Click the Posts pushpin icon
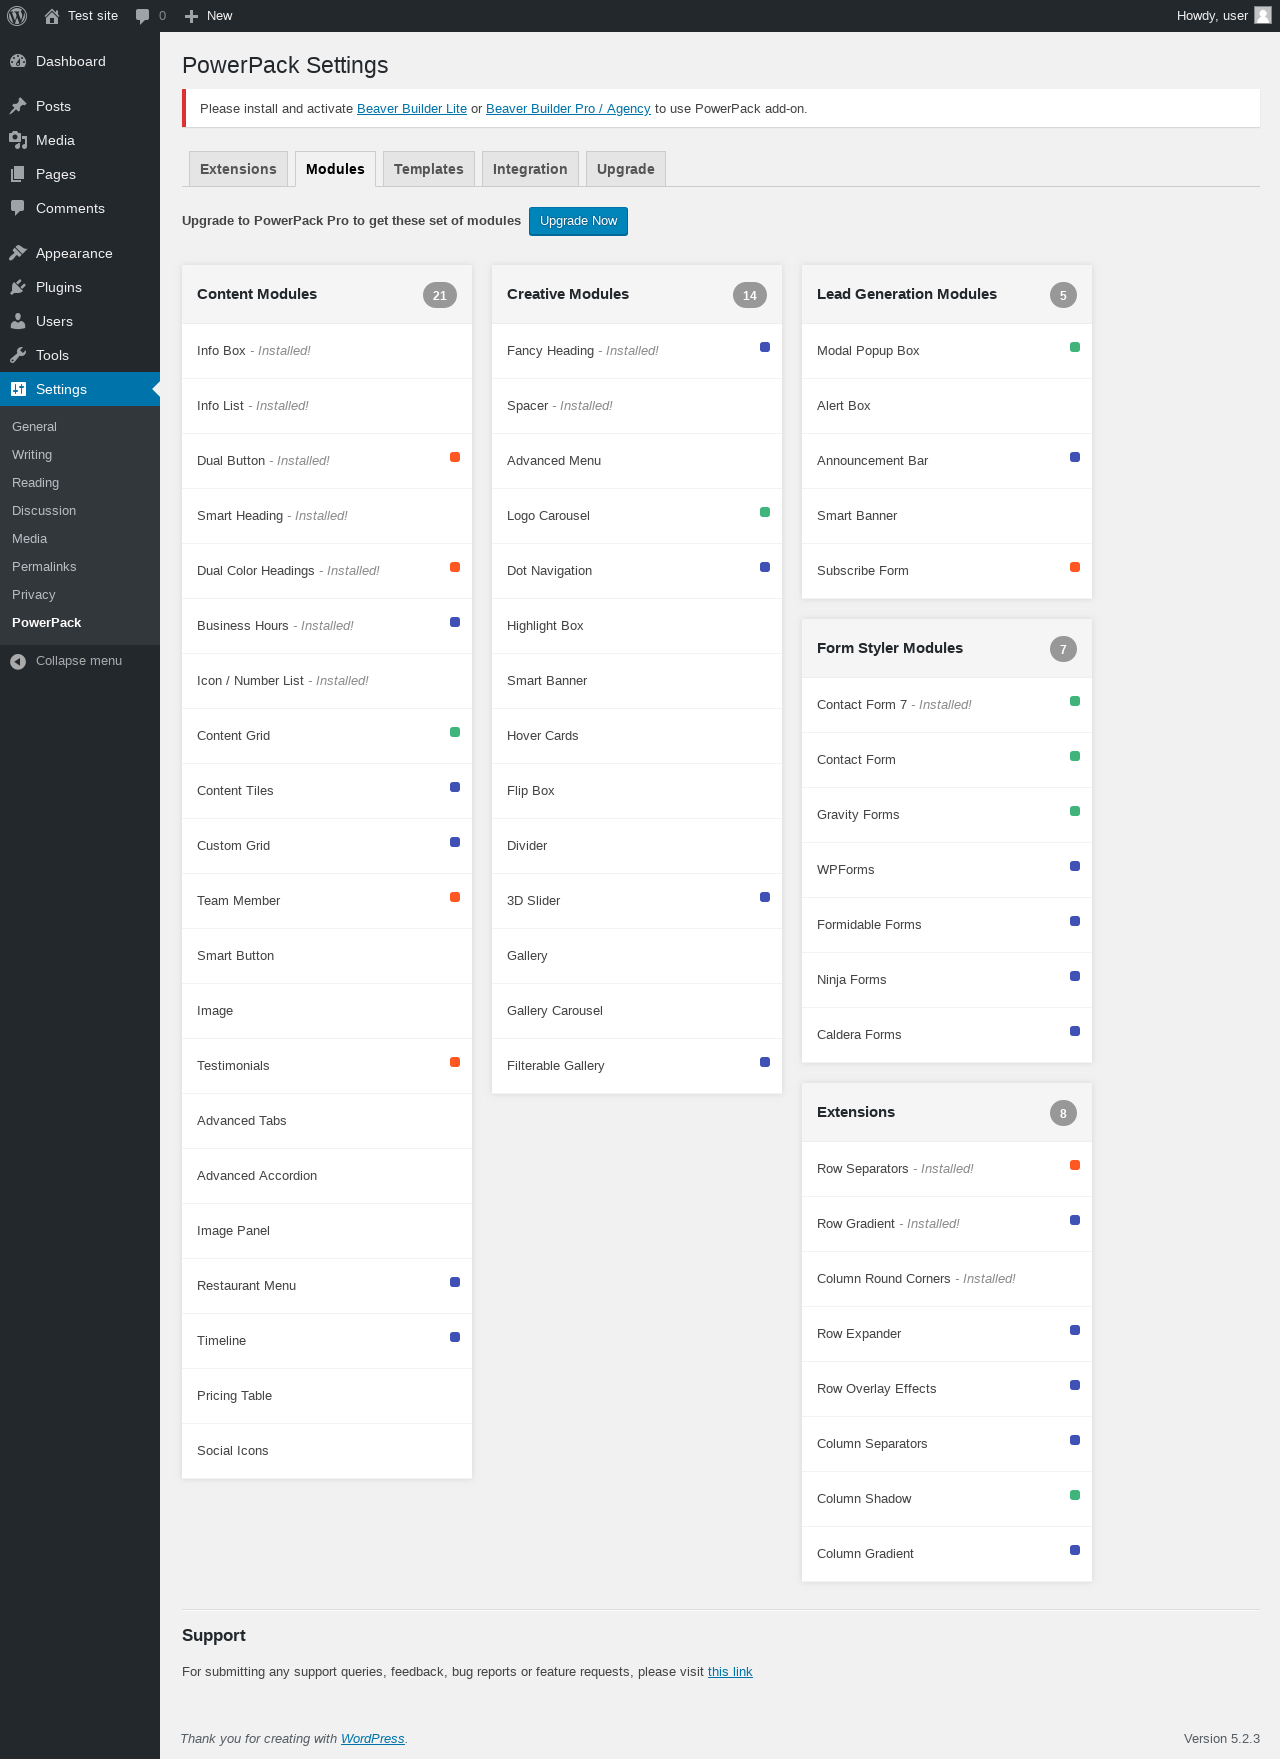 click(x=18, y=106)
